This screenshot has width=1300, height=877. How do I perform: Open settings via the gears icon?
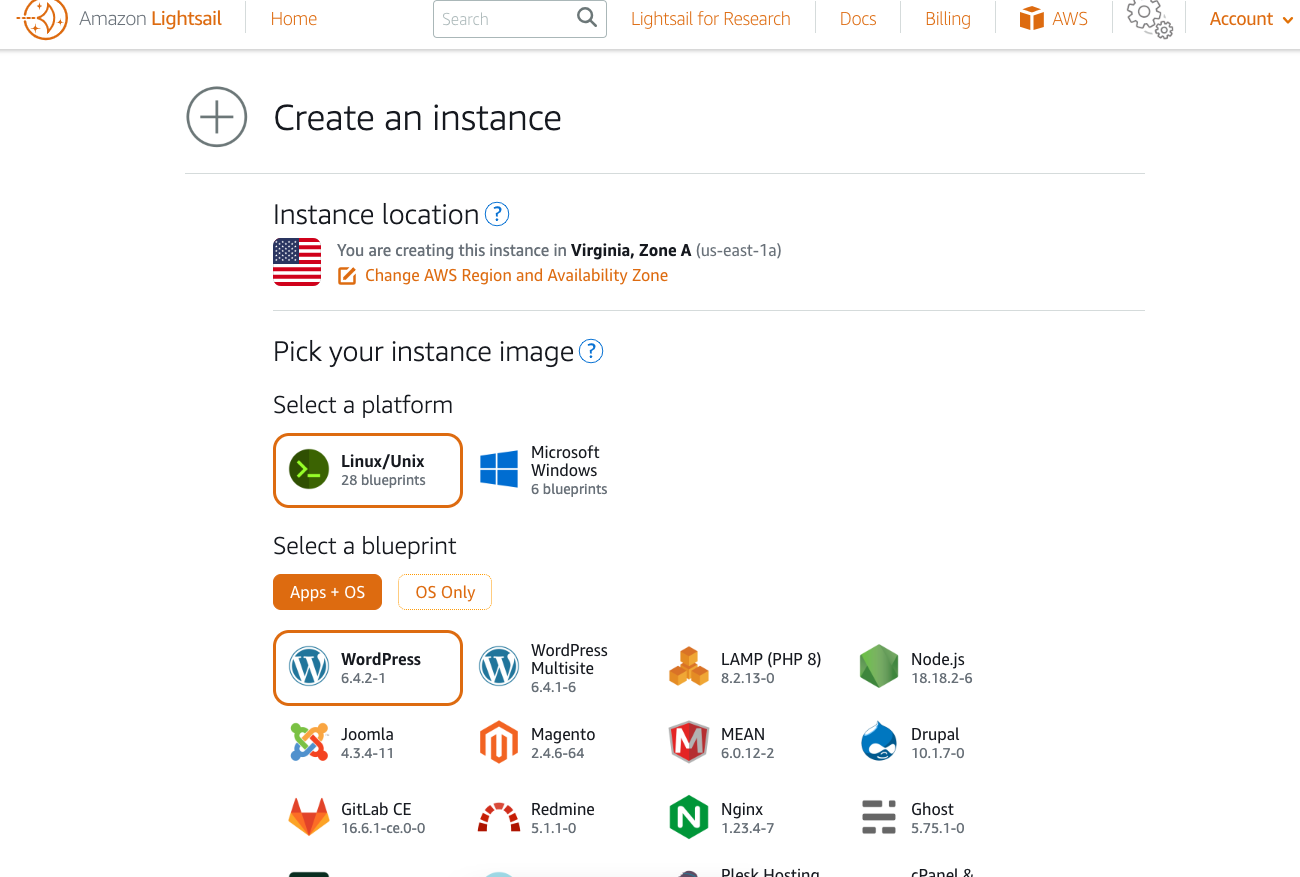(1149, 19)
